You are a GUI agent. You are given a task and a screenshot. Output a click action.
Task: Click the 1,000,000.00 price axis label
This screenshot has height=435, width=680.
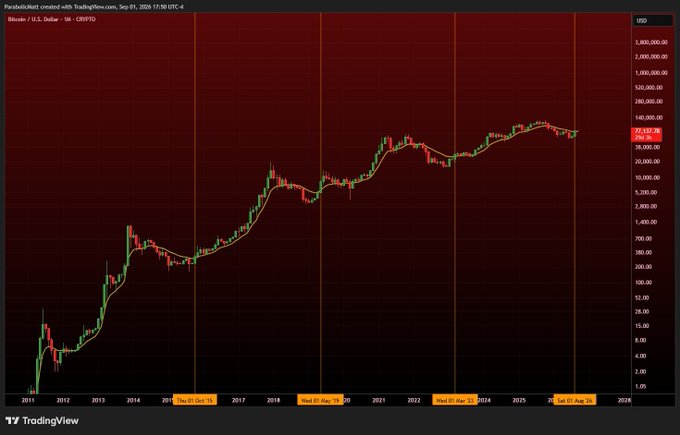point(651,73)
